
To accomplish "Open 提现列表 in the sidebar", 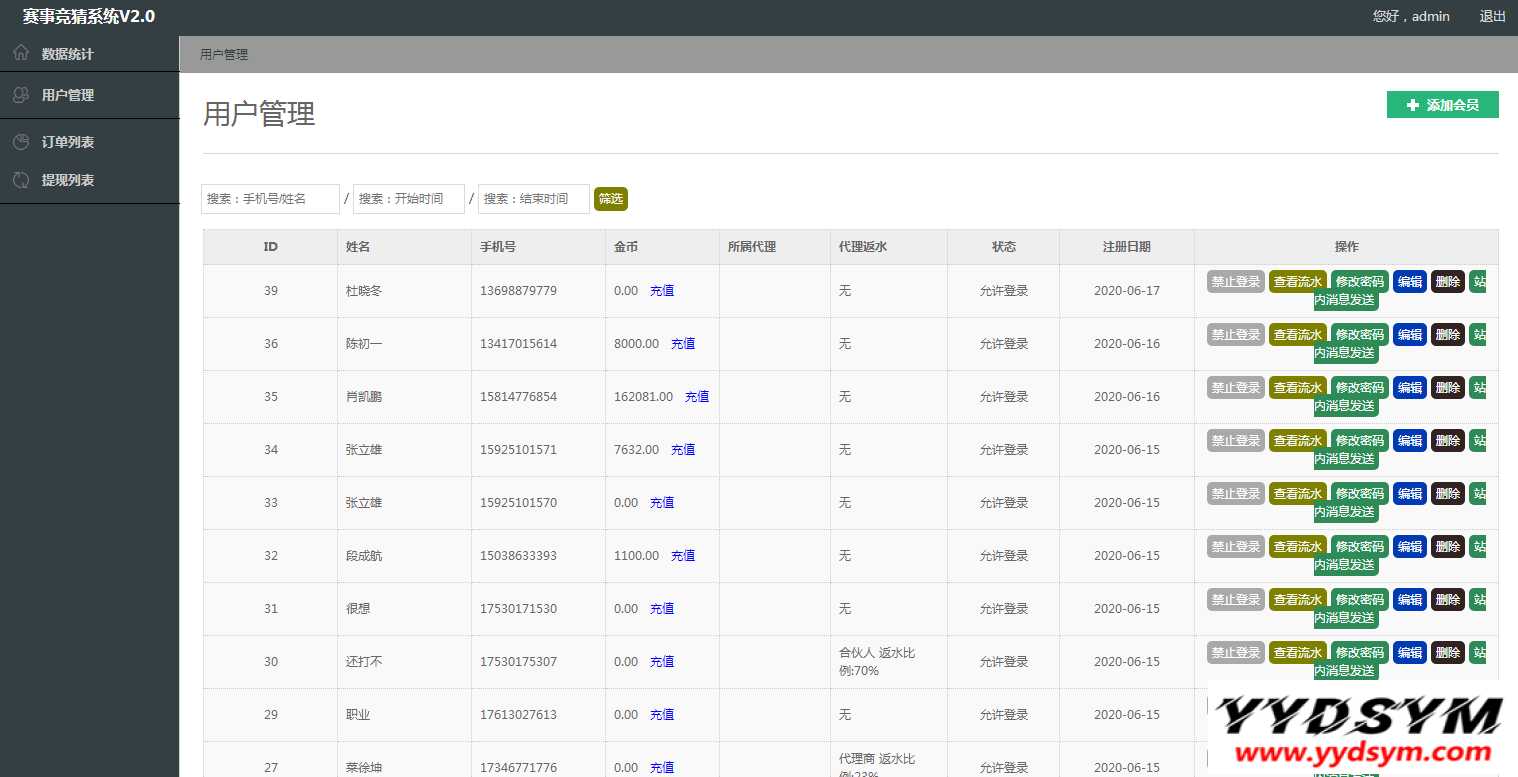I will [x=68, y=180].
